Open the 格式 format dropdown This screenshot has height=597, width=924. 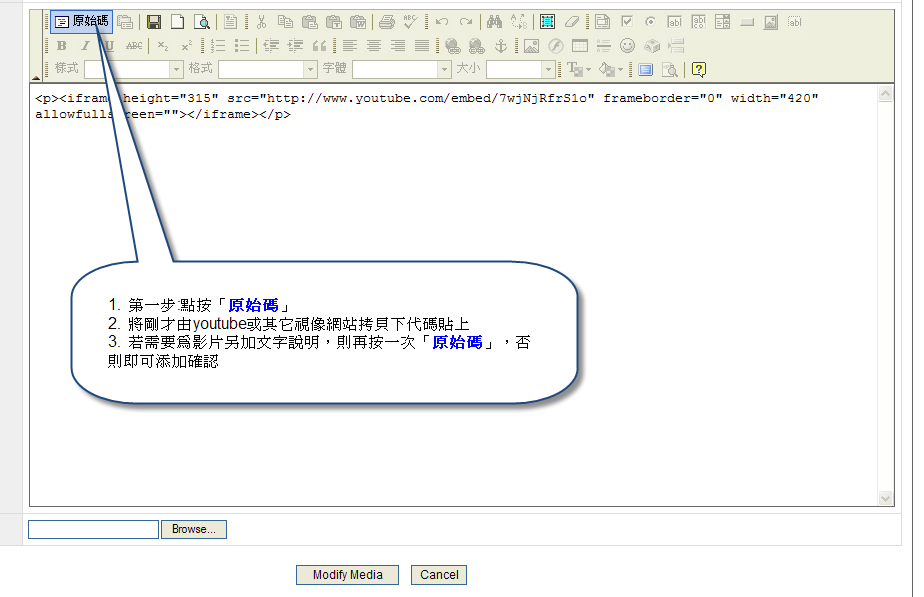click(310, 69)
